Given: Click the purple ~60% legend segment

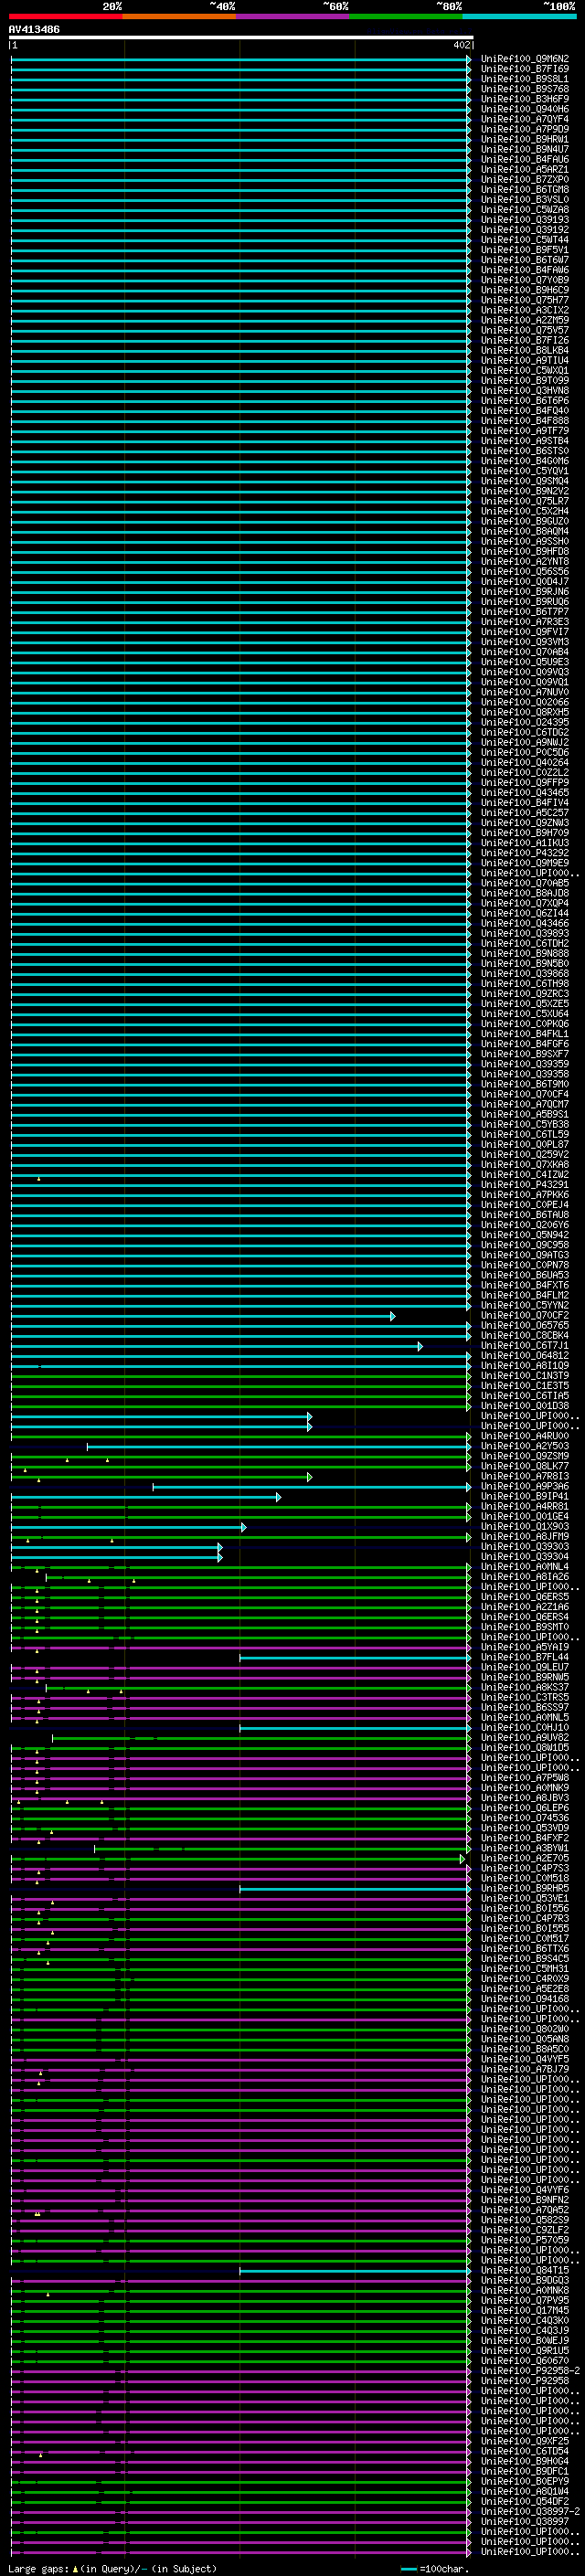Looking at the screenshot, I should pos(293,16).
